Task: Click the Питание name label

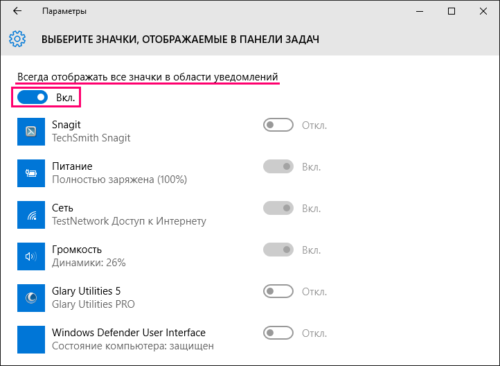Action: (x=72, y=166)
